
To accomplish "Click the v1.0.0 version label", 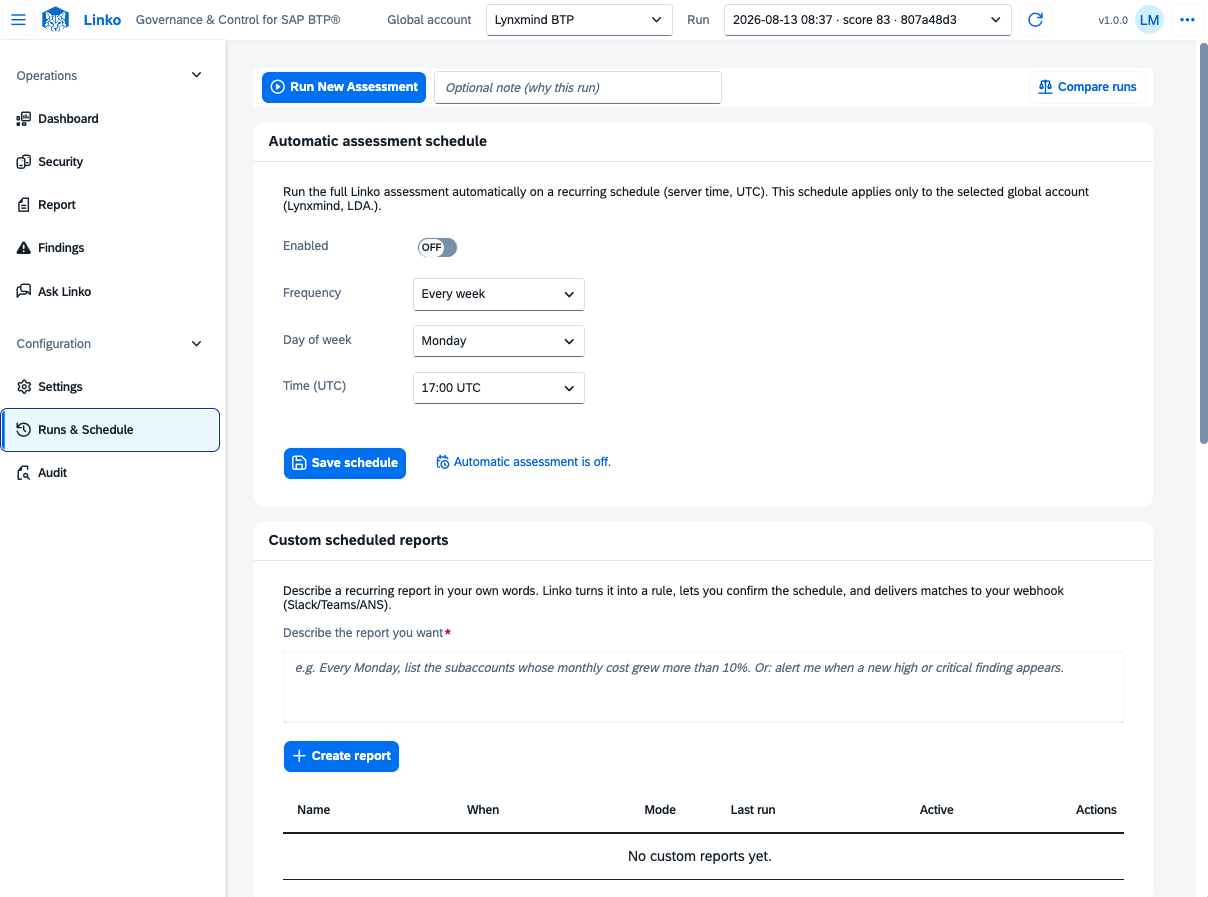I will pos(1113,20).
